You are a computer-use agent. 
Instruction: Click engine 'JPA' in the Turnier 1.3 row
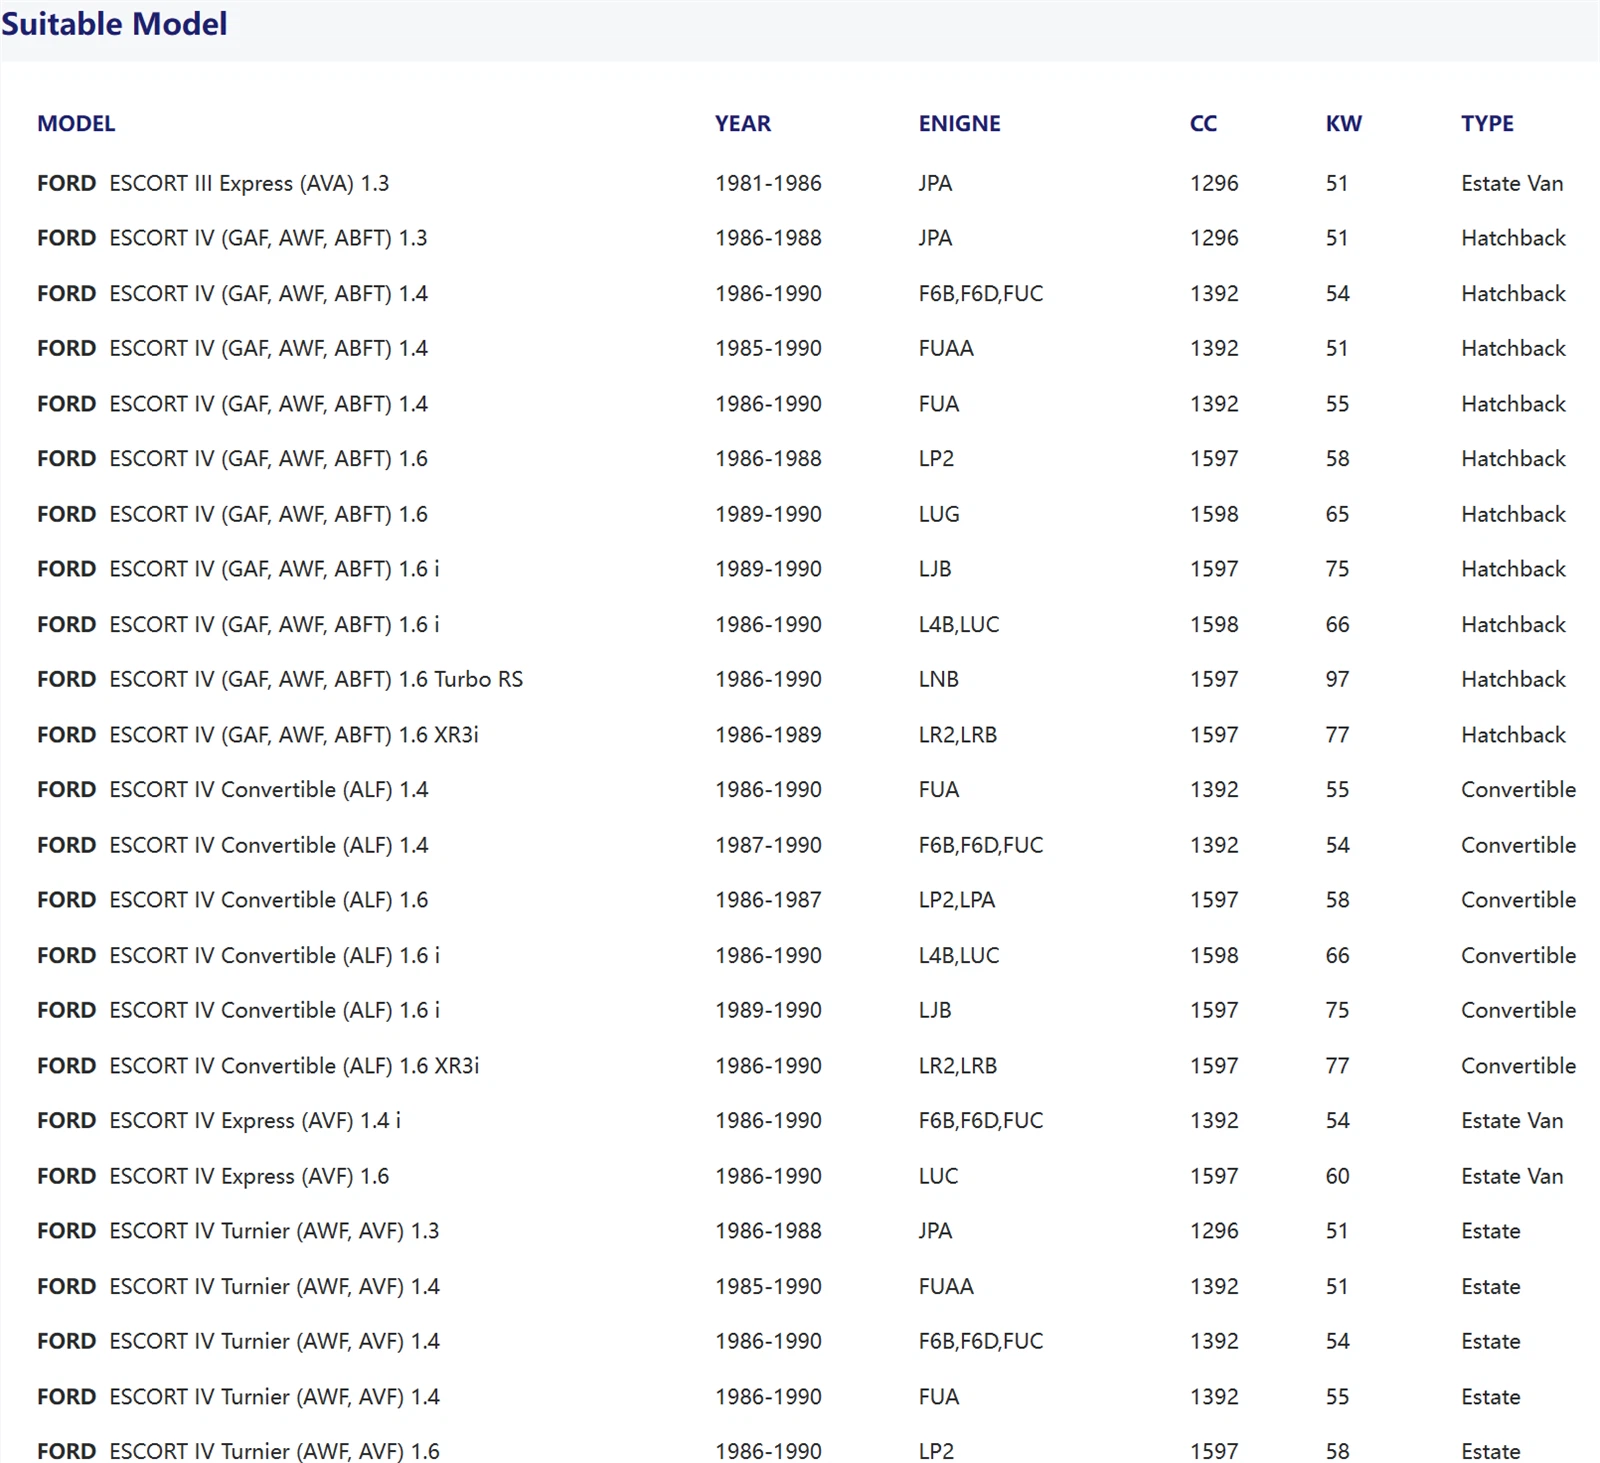[935, 1231]
